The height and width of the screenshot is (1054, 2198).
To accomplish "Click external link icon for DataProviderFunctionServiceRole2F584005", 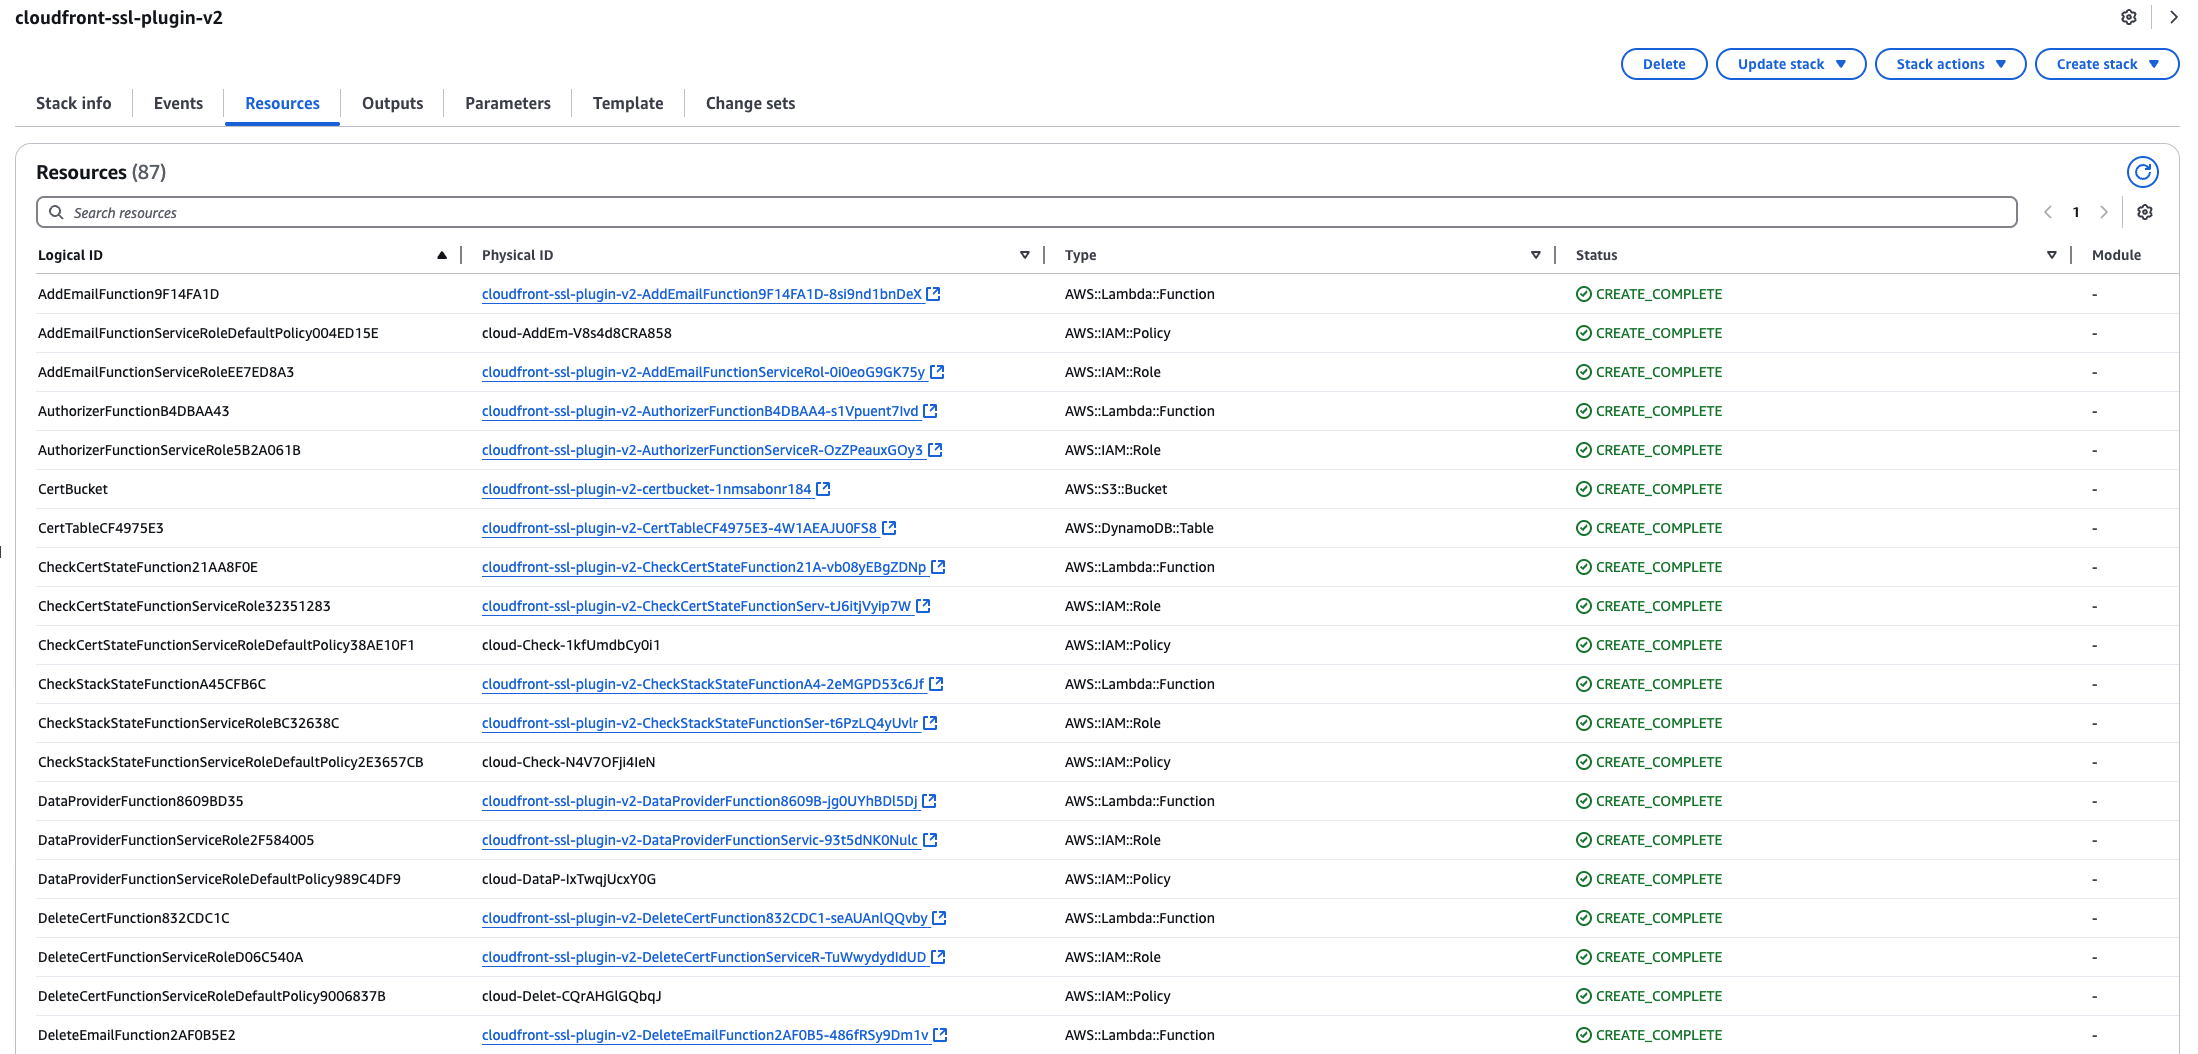I will point(930,840).
